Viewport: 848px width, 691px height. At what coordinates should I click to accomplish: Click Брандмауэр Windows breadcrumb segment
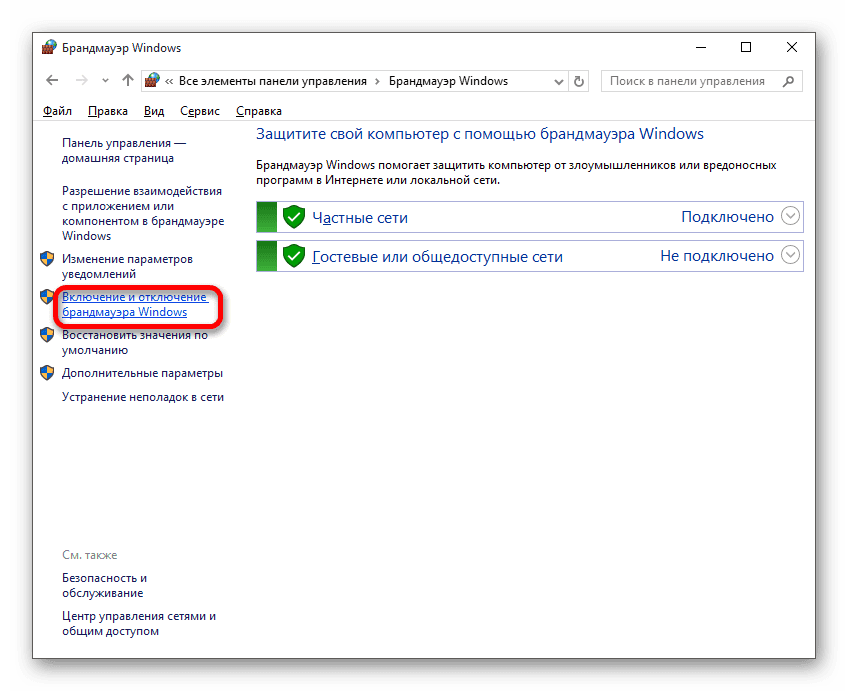(448, 81)
